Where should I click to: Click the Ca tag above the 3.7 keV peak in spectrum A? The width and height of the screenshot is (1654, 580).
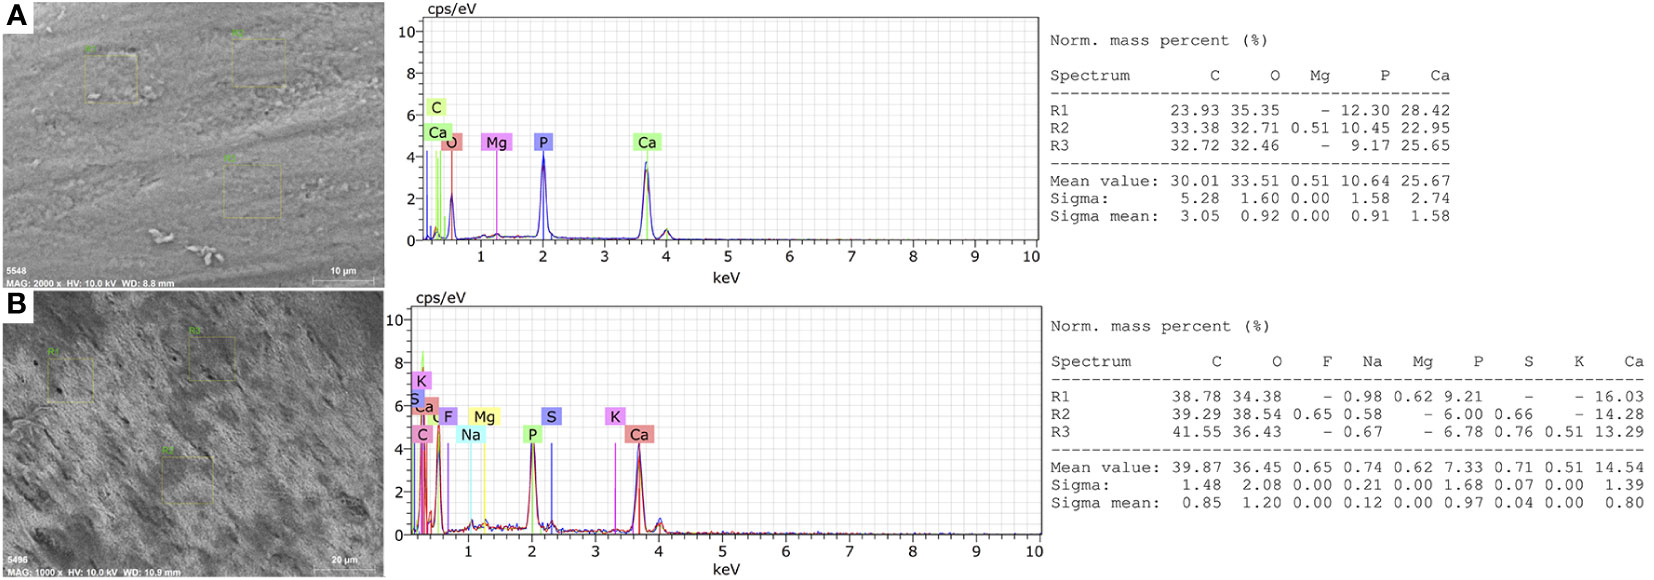647,142
